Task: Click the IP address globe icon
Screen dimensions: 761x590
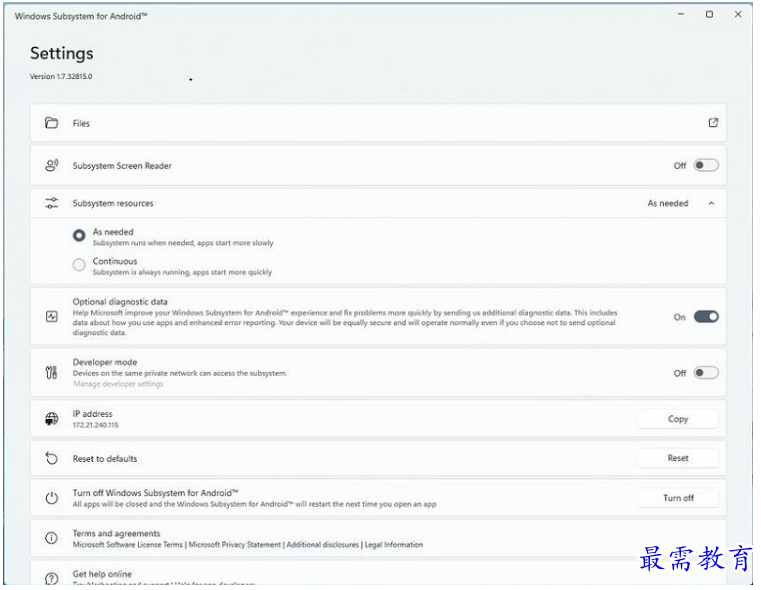Action: click(x=51, y=419)
